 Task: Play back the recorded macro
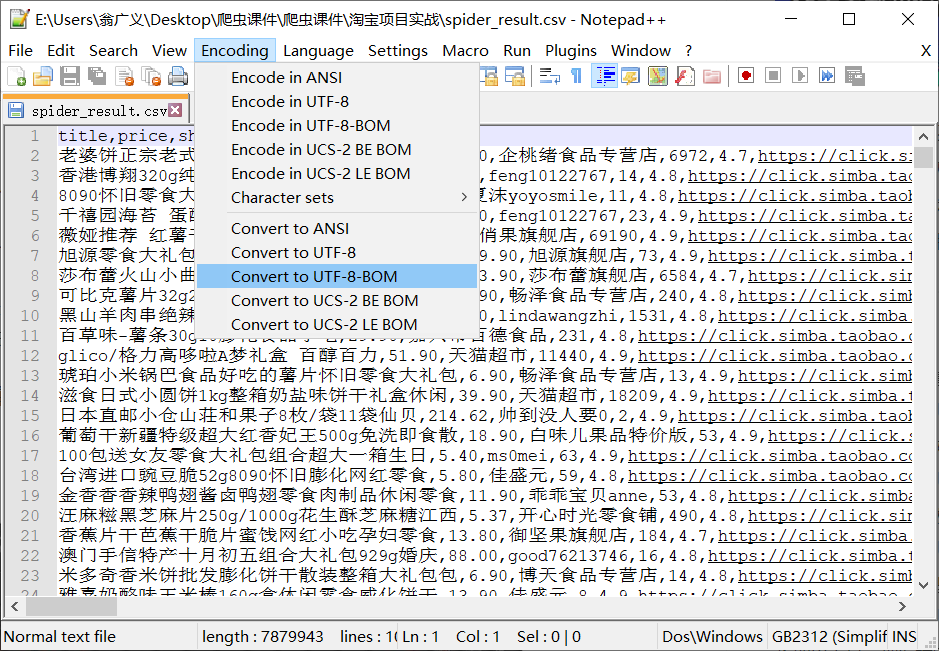(800, 76)
